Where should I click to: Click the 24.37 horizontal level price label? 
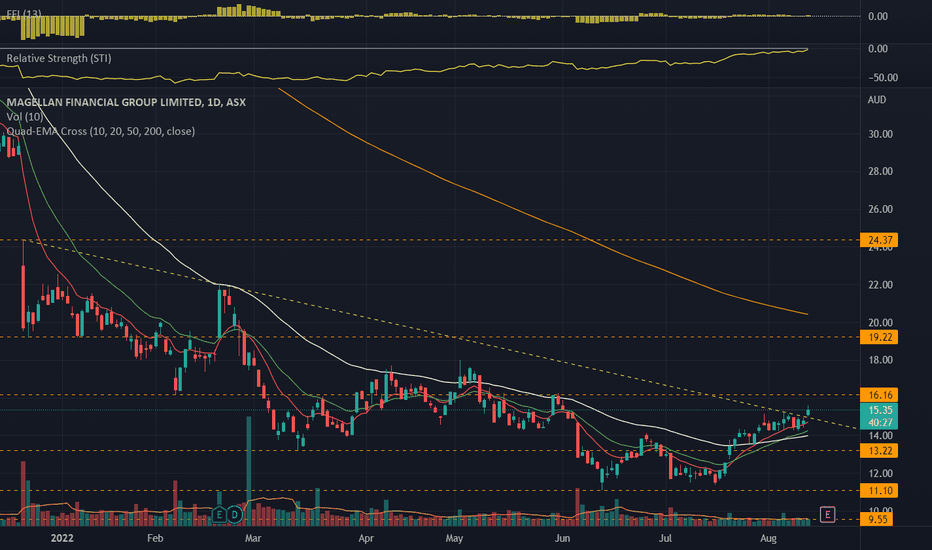point(879,240)
